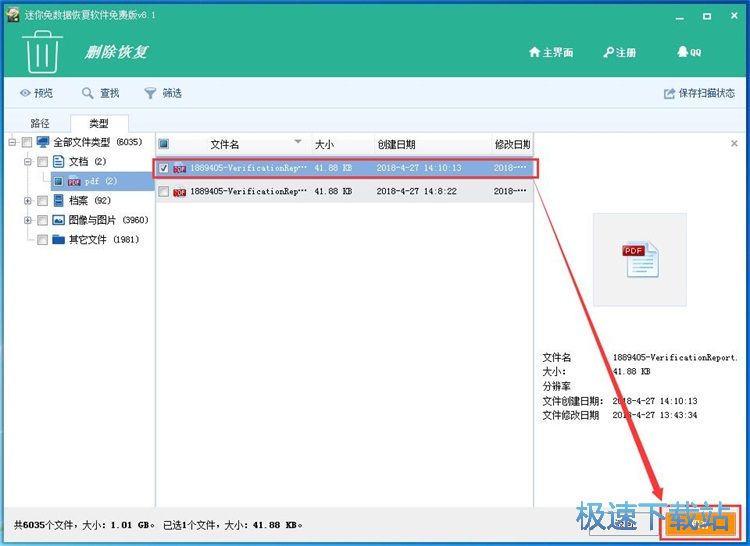Click 注册 in the header
The height and width of the screenshot is (546, 750).
619,52
